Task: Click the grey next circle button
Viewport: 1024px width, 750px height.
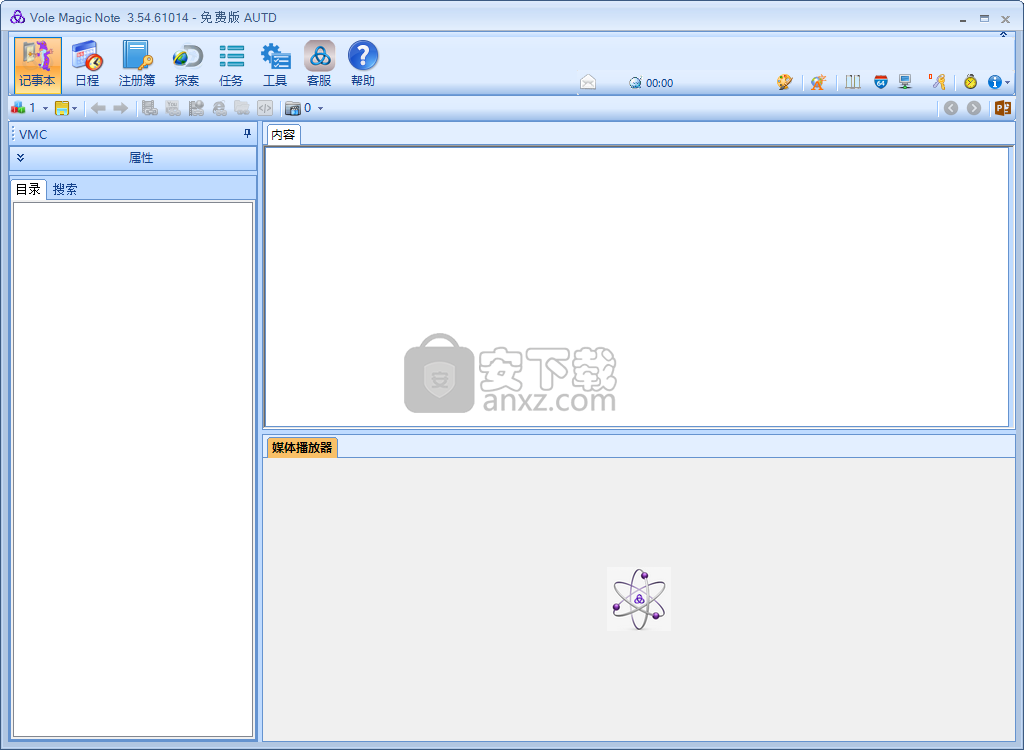Action: coord(974,108)
